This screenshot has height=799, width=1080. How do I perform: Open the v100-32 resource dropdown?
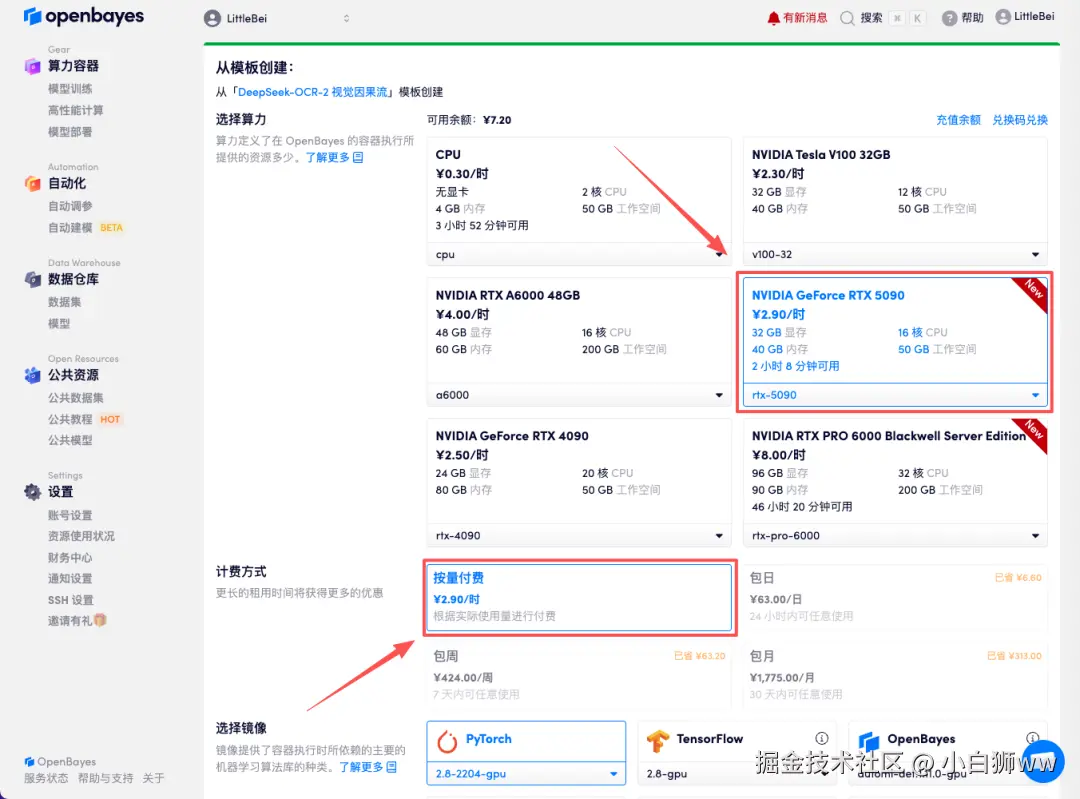pyautogui.click(x=895, y=254)
